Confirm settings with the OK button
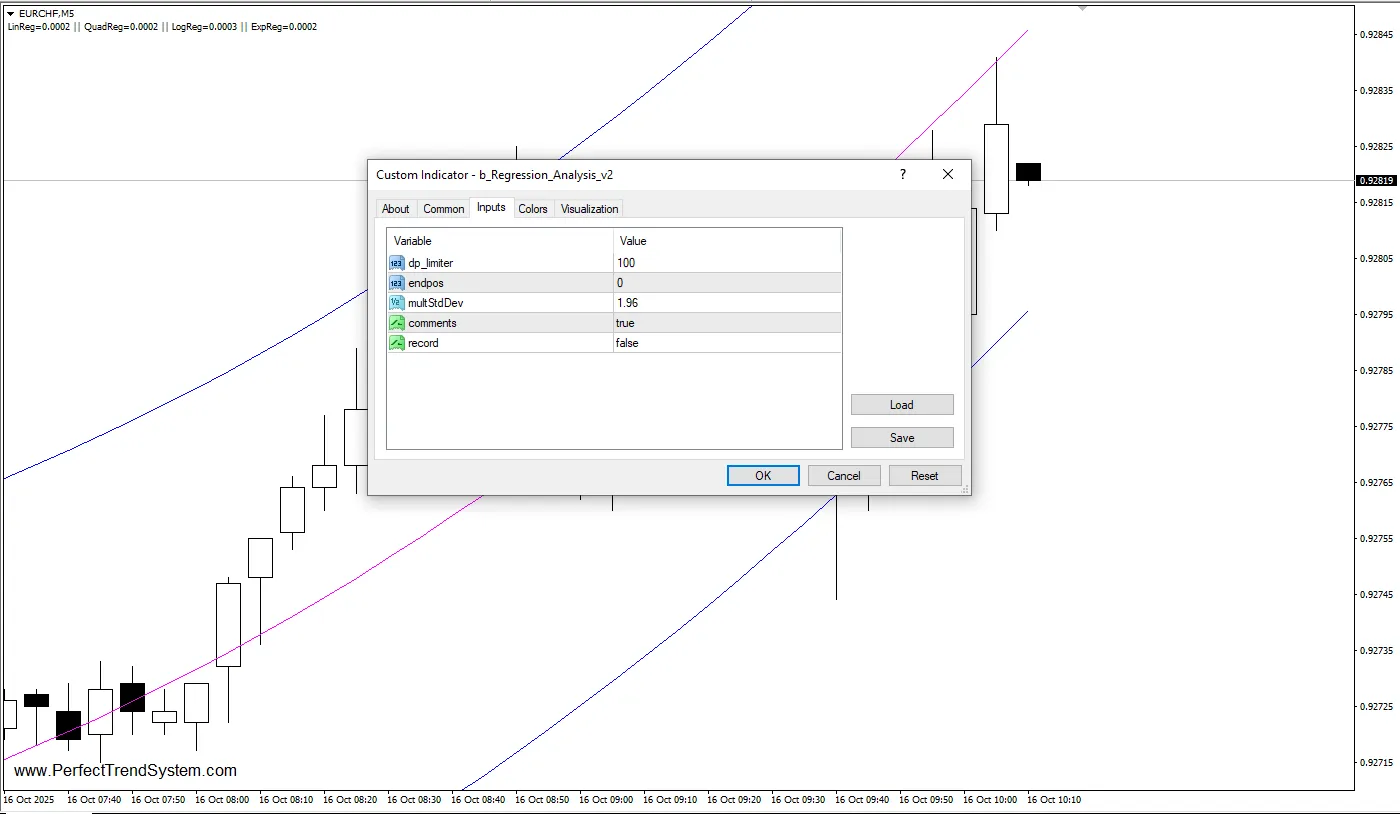Screen dimensions: 1400x814 tap(762, 475)
